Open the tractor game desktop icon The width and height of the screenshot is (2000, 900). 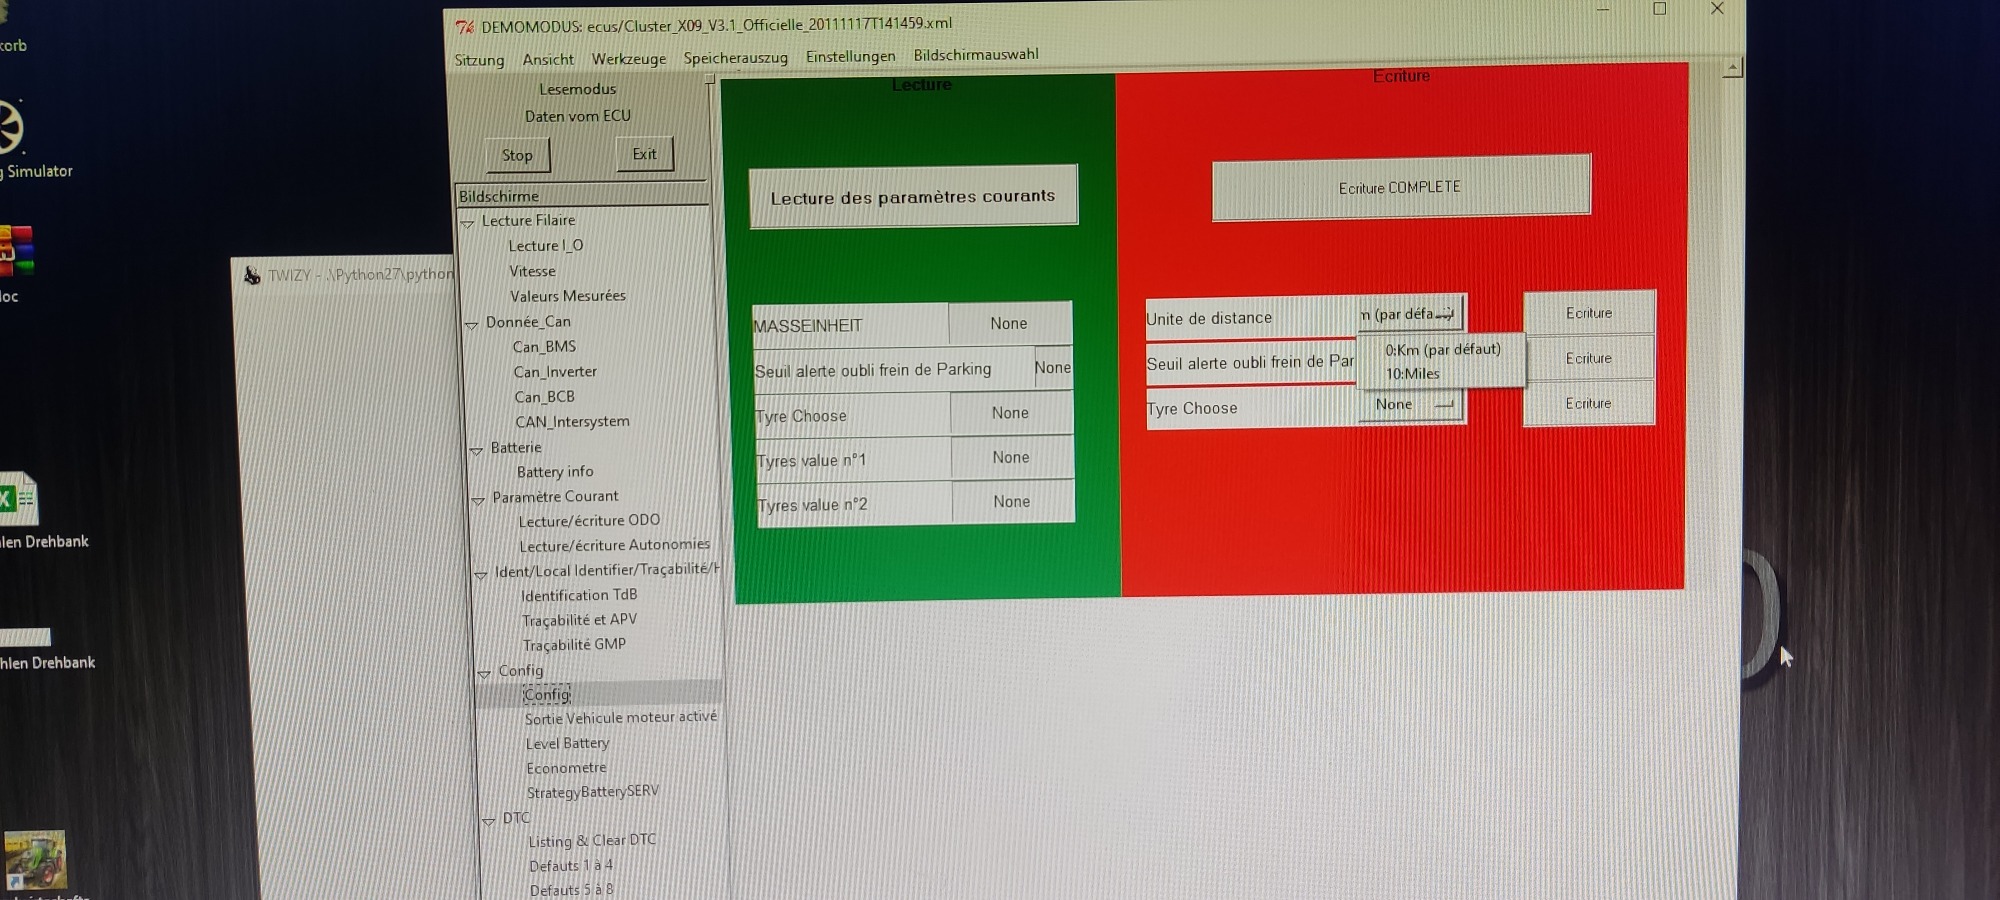35,860
